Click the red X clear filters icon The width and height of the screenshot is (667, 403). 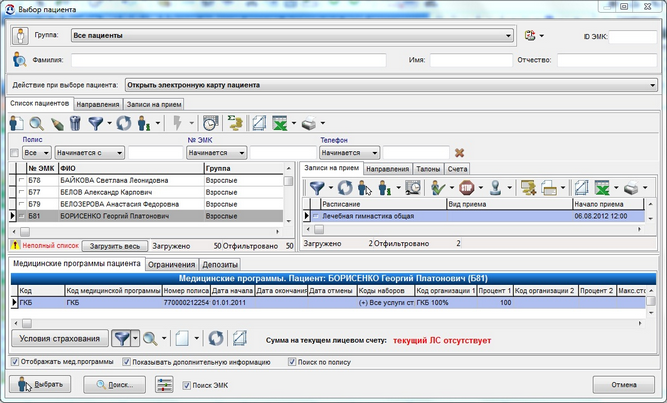(x=459, y=153)
